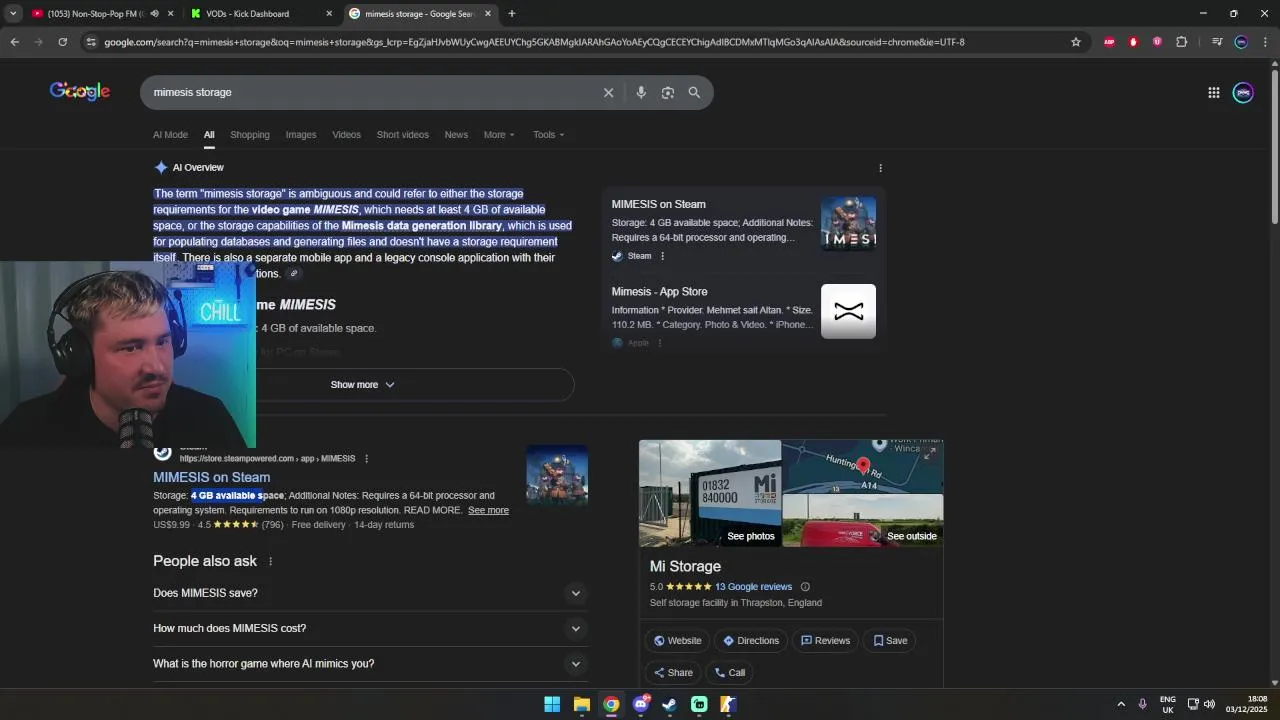Show hidden system tray icons

[x=1121, y=704]
